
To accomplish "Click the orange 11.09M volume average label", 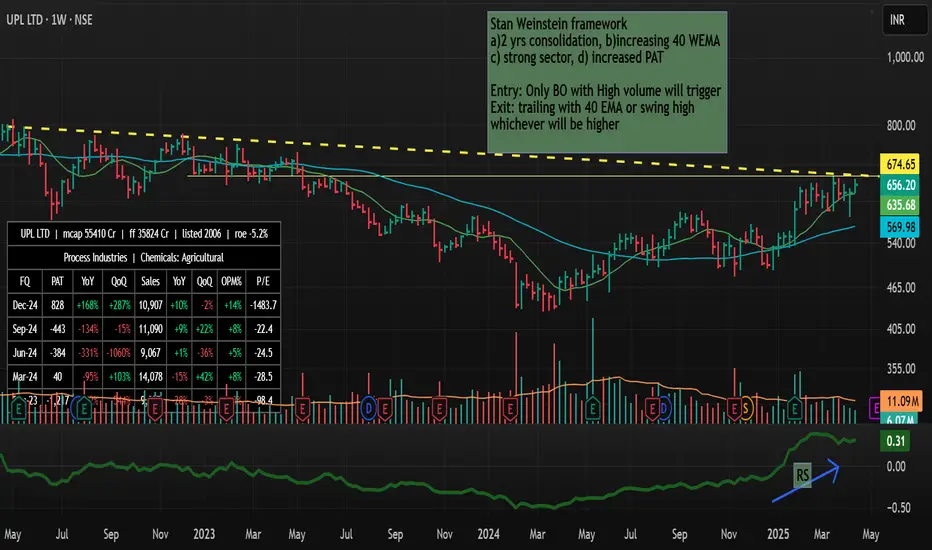I will 901,401.
